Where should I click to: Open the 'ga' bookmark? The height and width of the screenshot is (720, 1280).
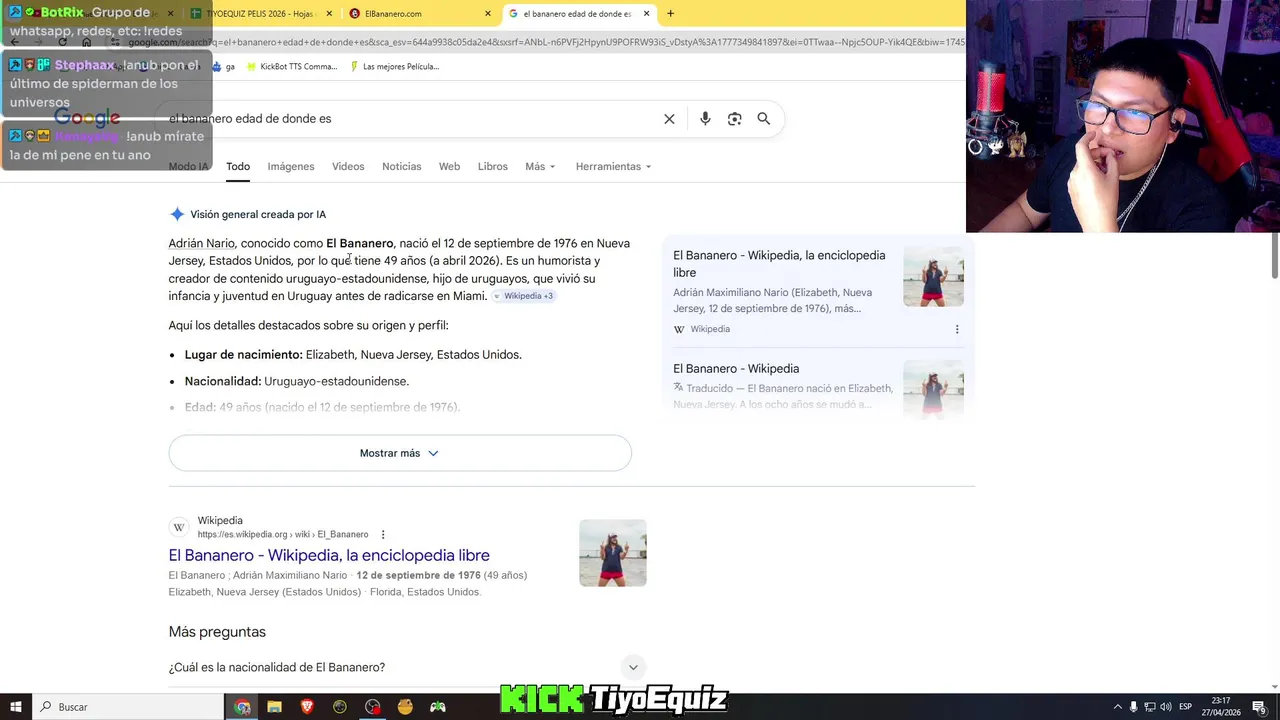tap(223, 67)
